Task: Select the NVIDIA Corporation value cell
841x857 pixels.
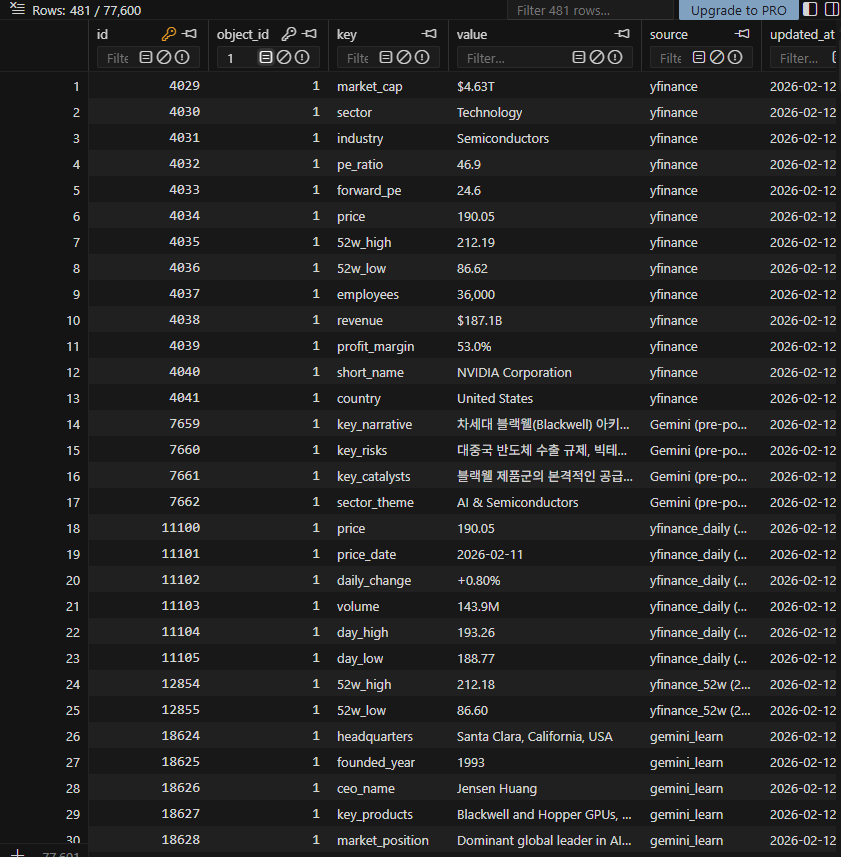Action: pos(514,372)
